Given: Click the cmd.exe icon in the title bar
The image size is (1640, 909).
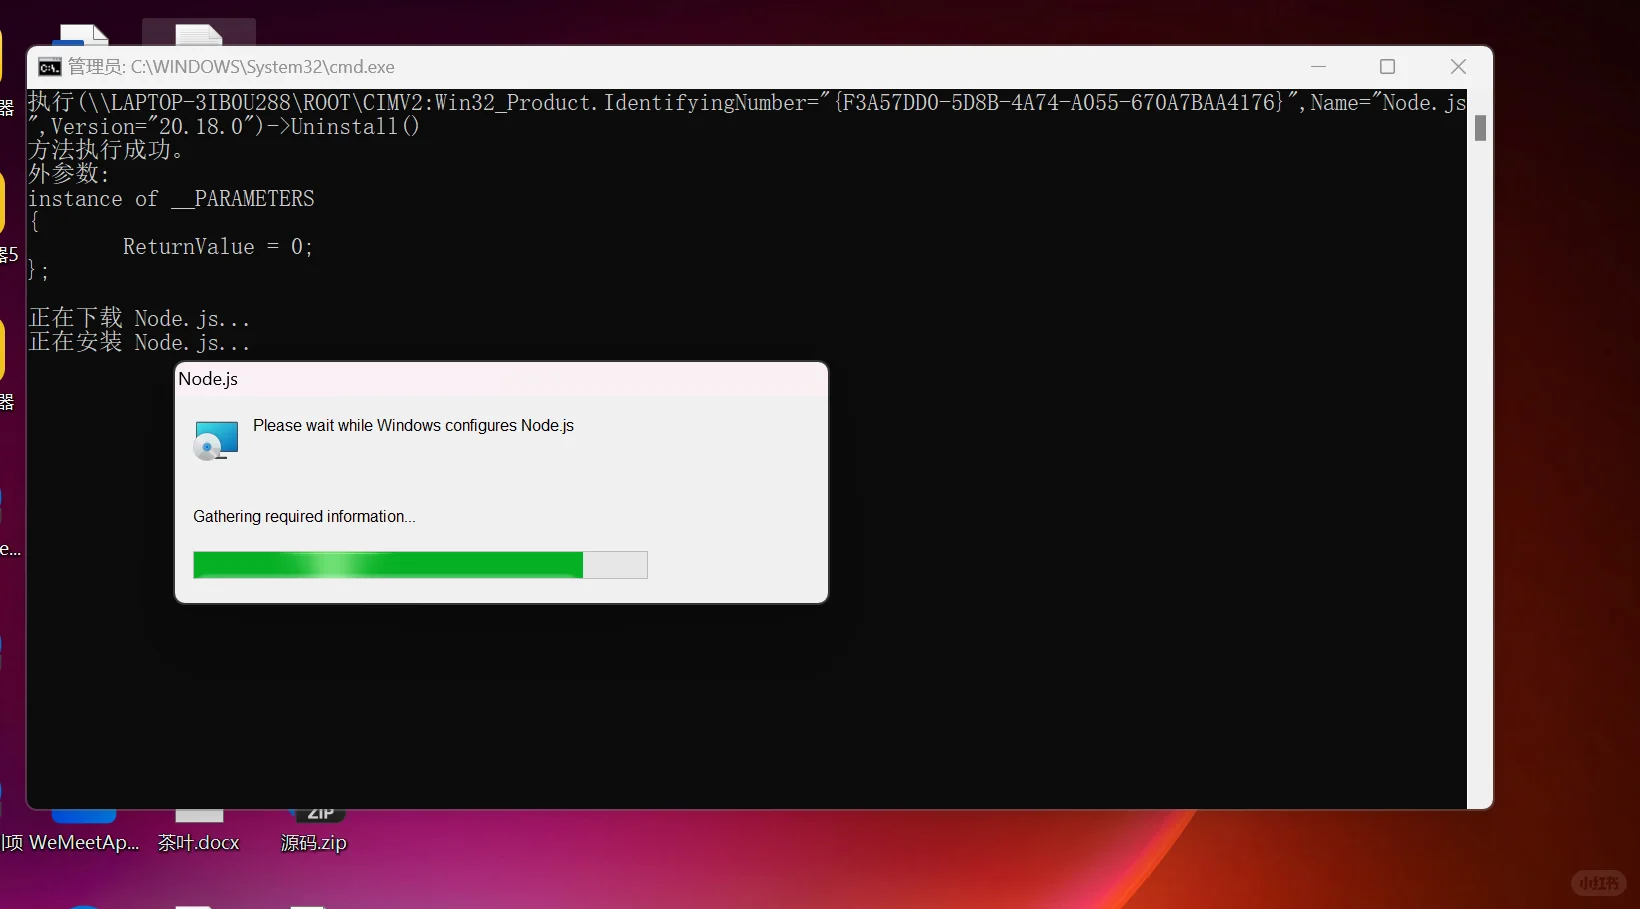Looking at the screenshot, I should click(50, 67).
